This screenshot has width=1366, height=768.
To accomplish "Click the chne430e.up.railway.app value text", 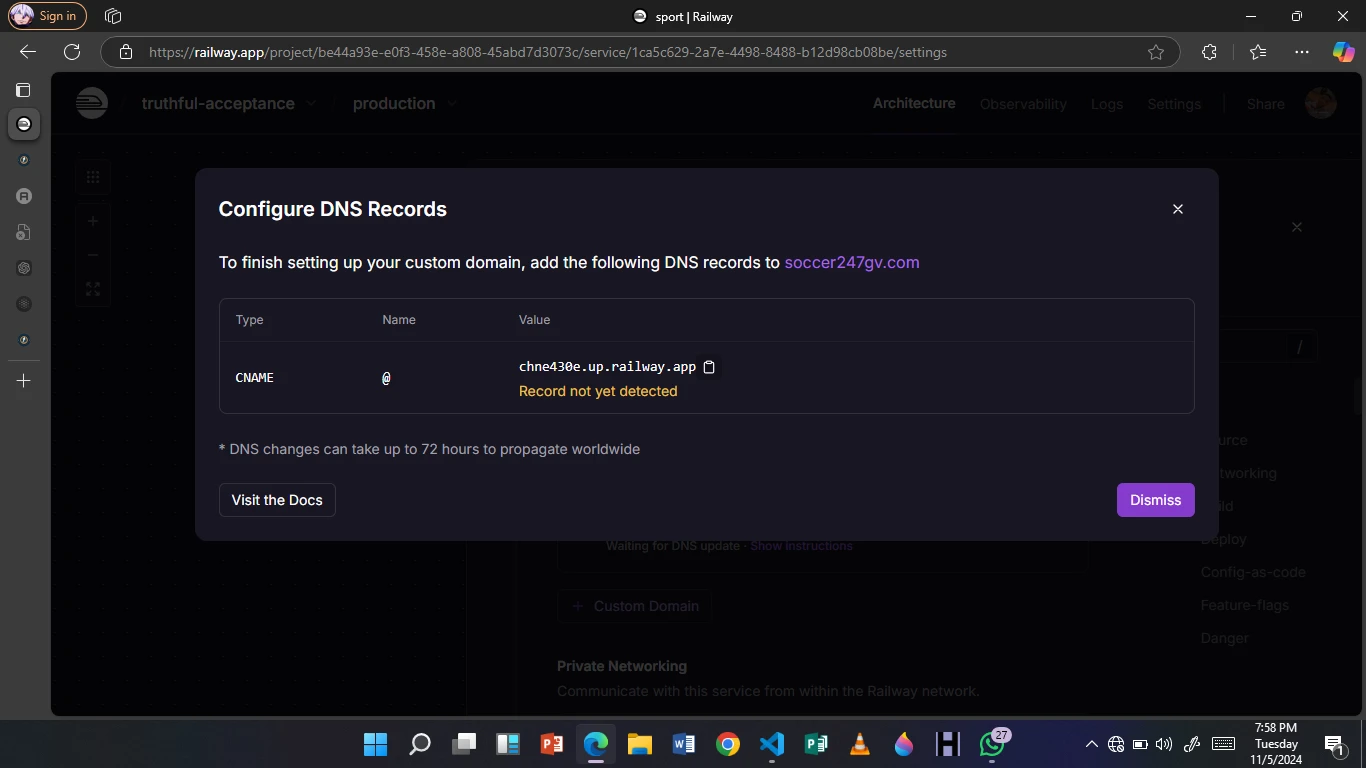I will click(607, 367).
